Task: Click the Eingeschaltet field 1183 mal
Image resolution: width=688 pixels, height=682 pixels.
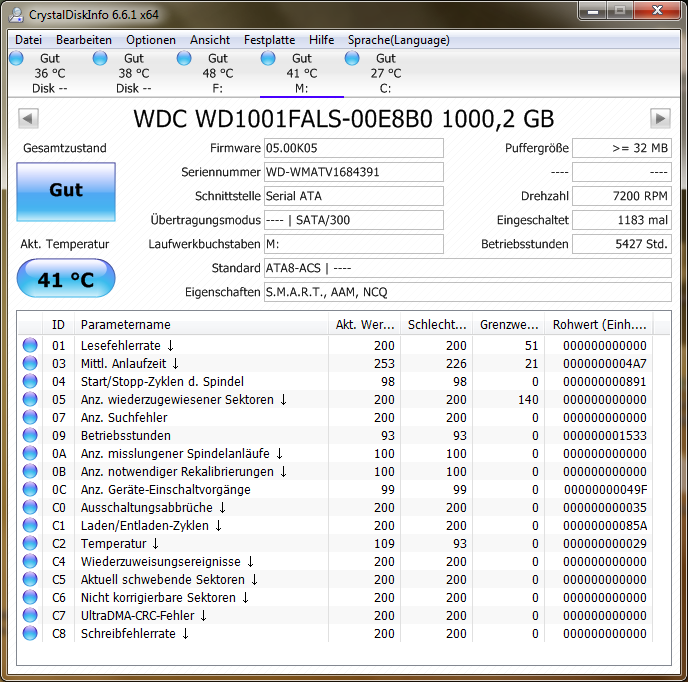Action: coord(622,220)
